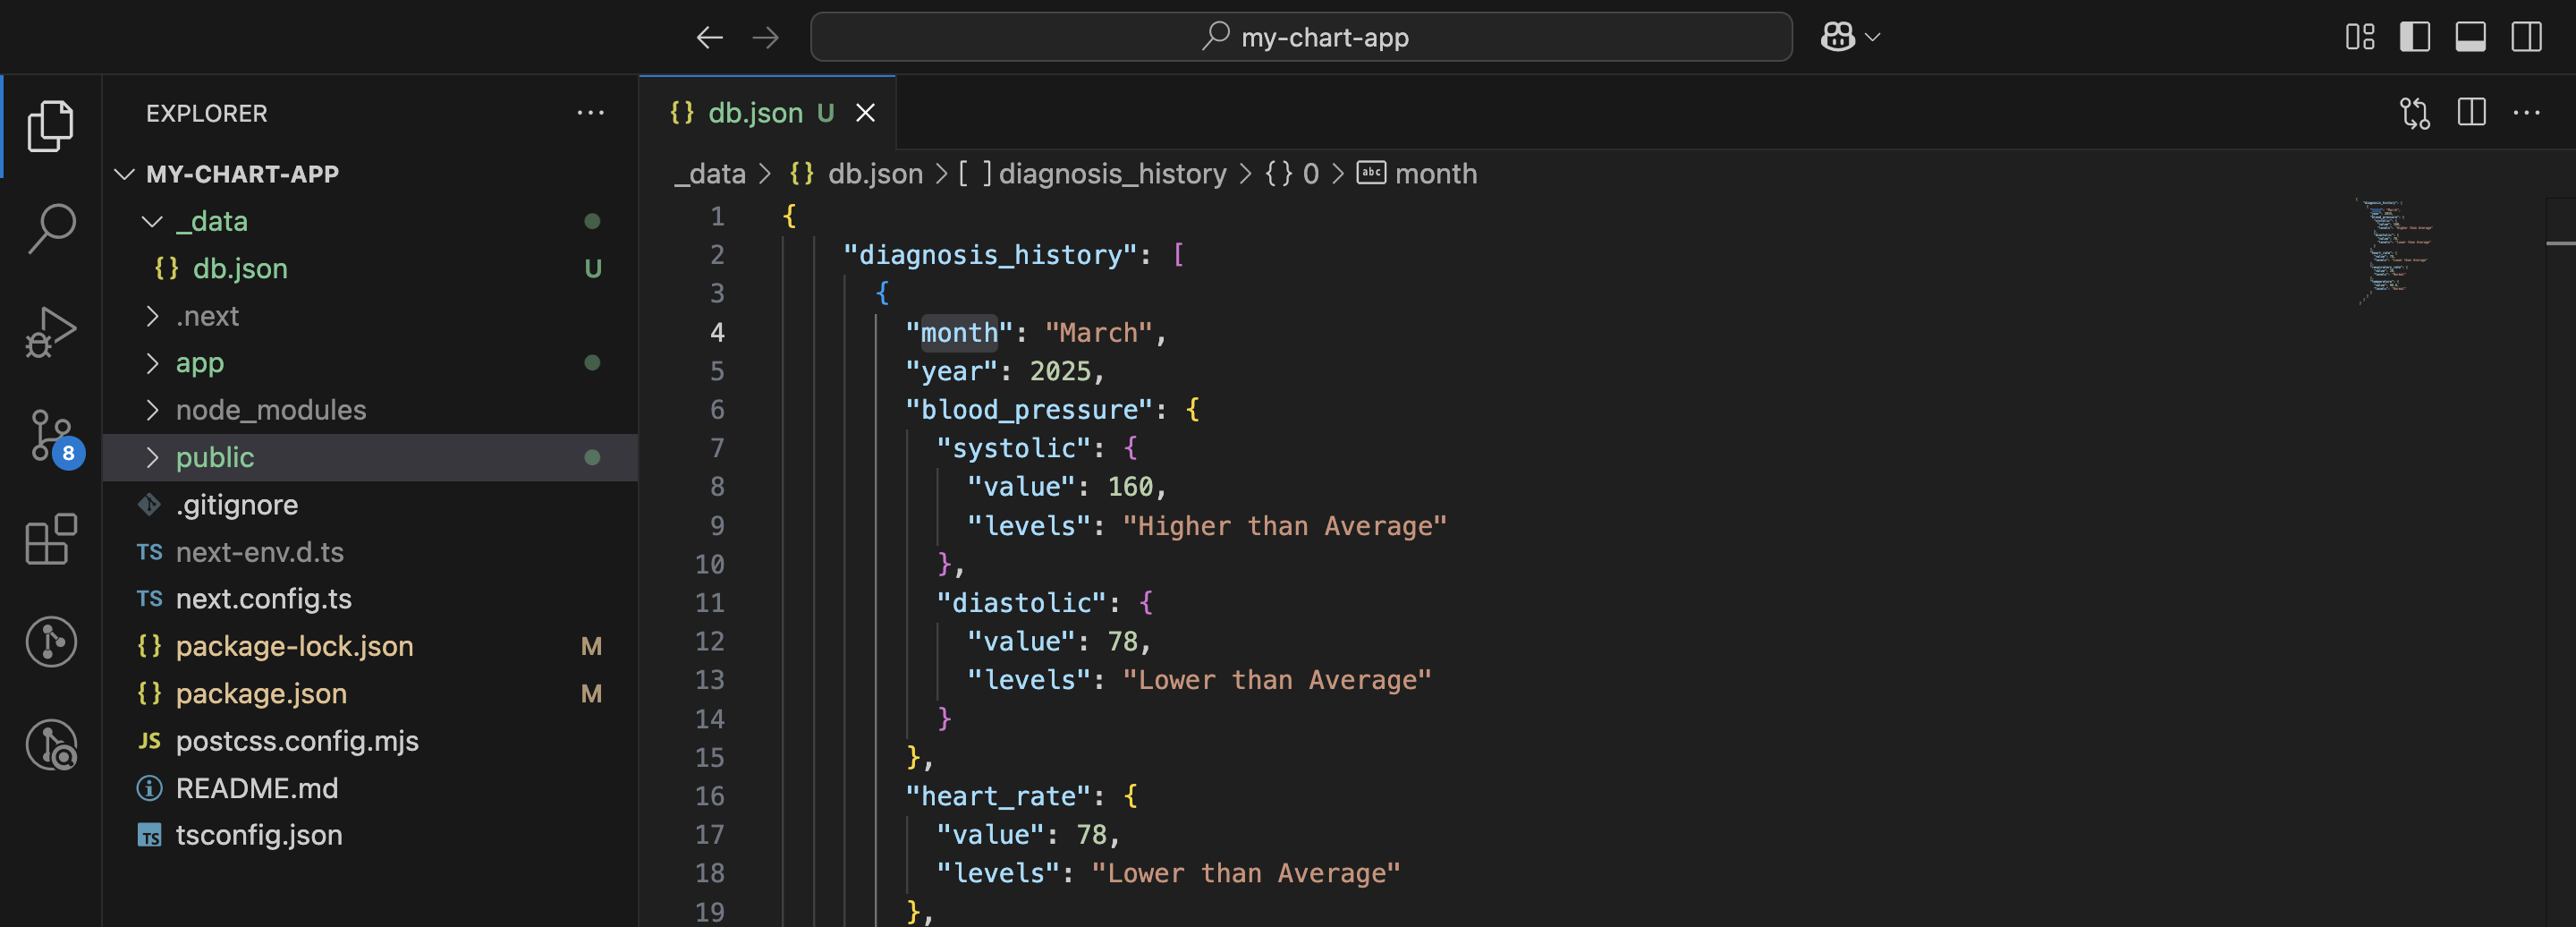
Task: Customize layout via title bar icon
Action: click(2360, 37)
